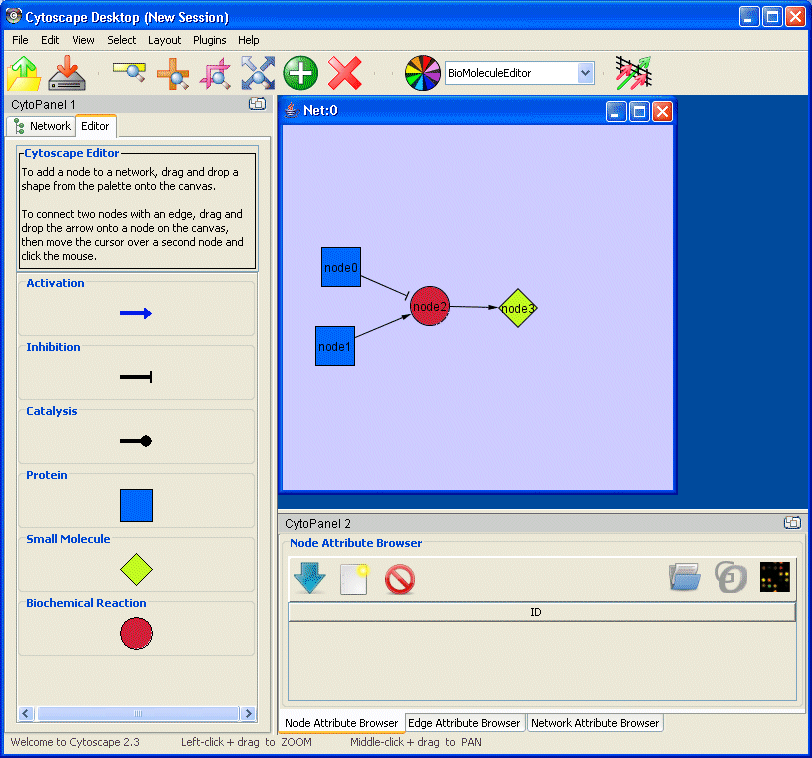The height and width of the screenshot is (758, 812).
Task: Click the save session disk icon
Action: coord(67,73)
